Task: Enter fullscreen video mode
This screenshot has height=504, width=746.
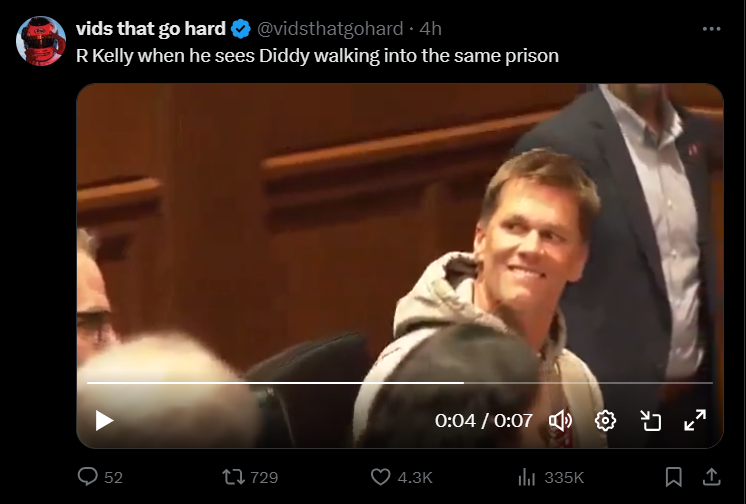Action: (x=695, y=421)
